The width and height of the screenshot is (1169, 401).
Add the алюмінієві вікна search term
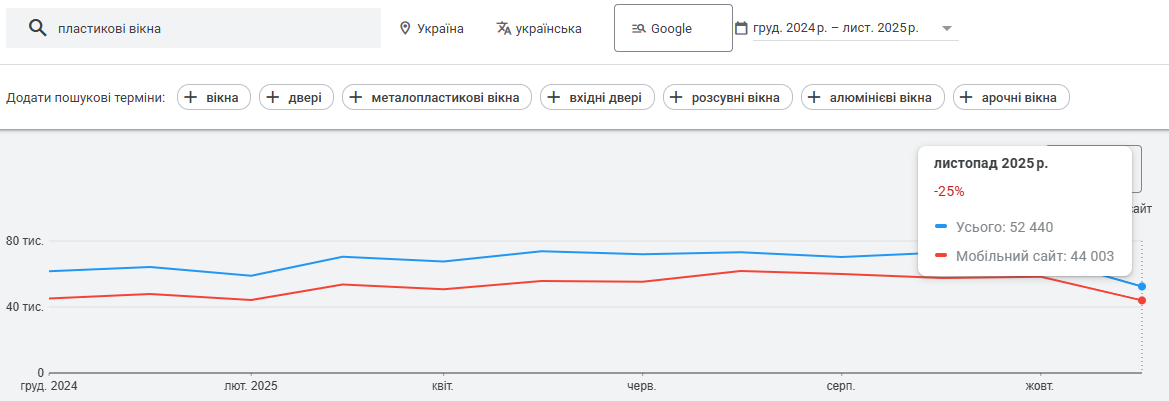click(873, 97)
